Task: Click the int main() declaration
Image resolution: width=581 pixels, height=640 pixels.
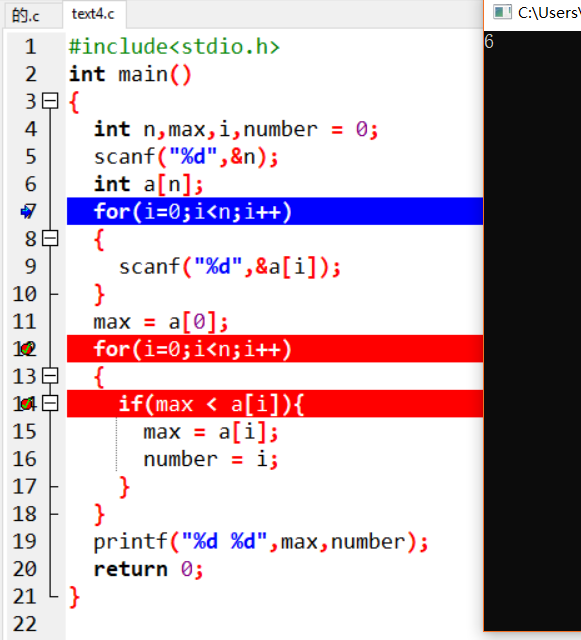Action: pos(130,74)
